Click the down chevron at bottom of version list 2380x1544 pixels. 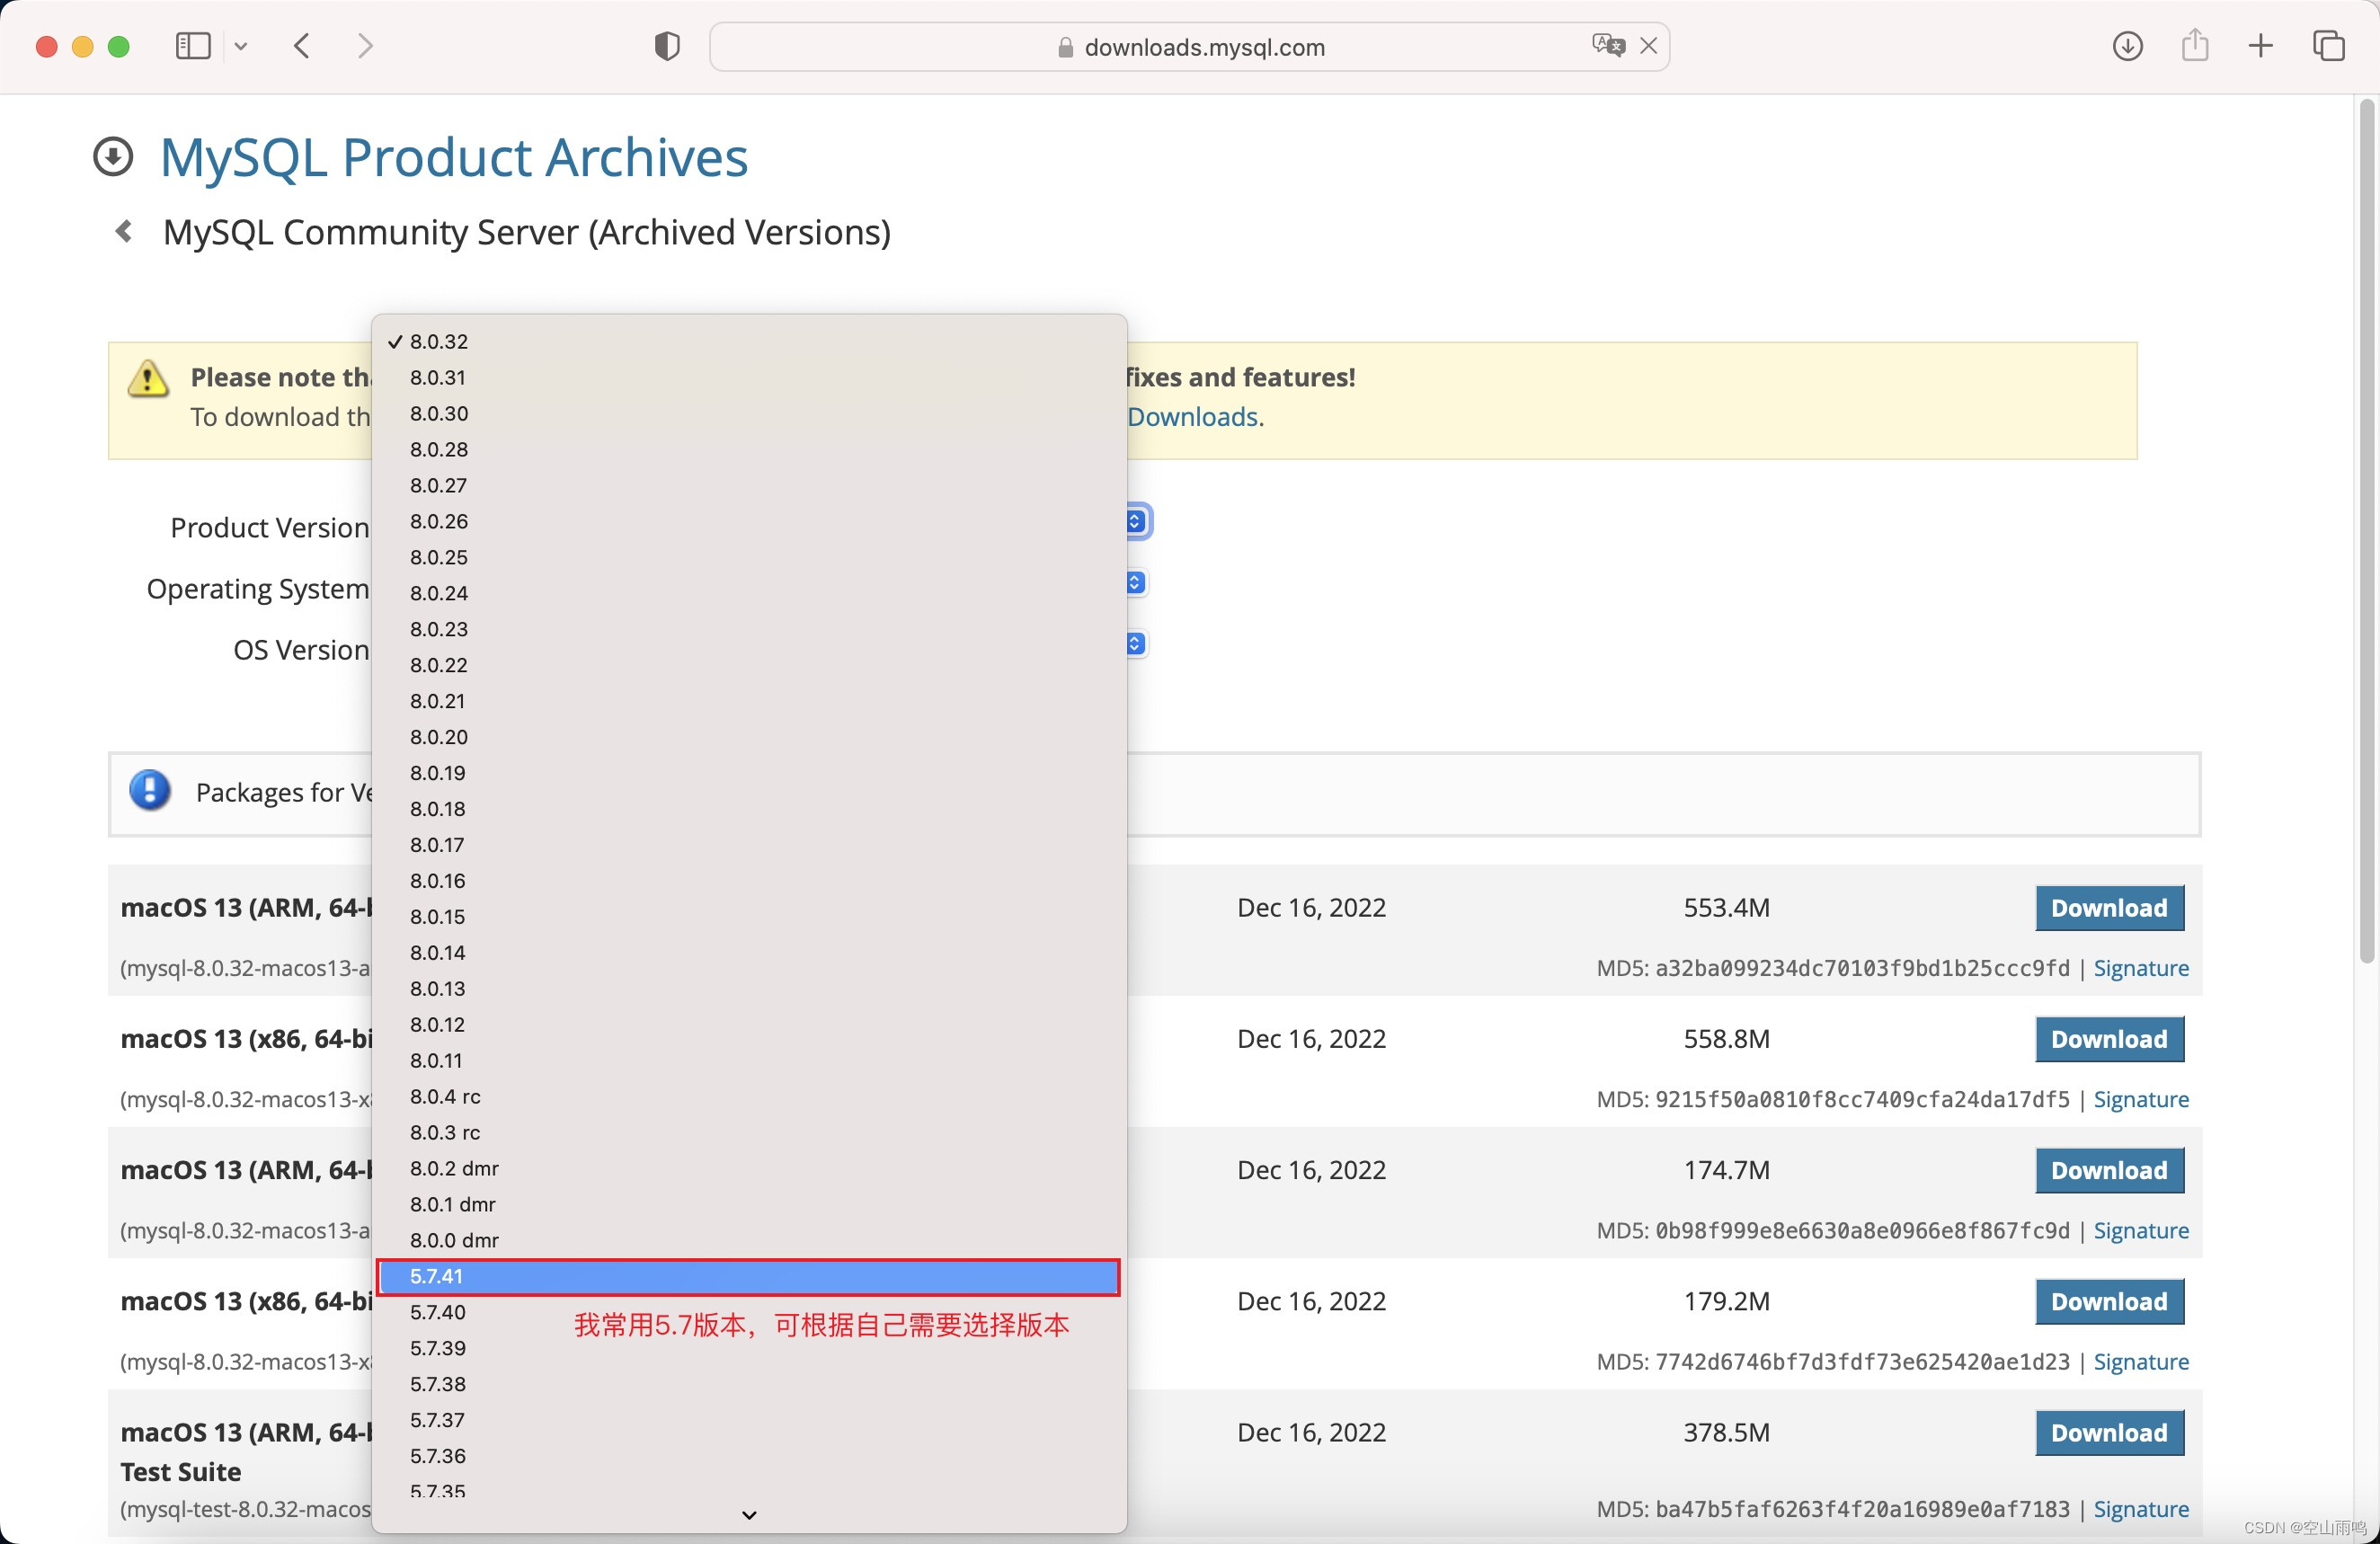point(749,1516)
